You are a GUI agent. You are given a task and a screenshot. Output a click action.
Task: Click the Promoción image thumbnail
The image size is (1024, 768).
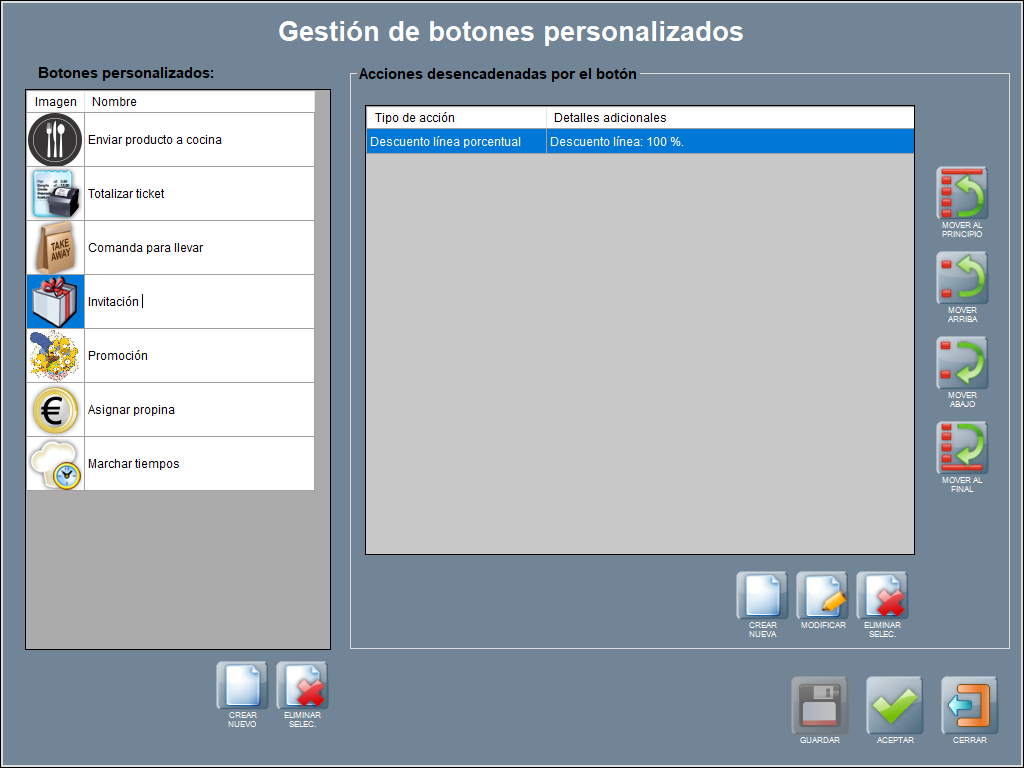pos(55,356)
